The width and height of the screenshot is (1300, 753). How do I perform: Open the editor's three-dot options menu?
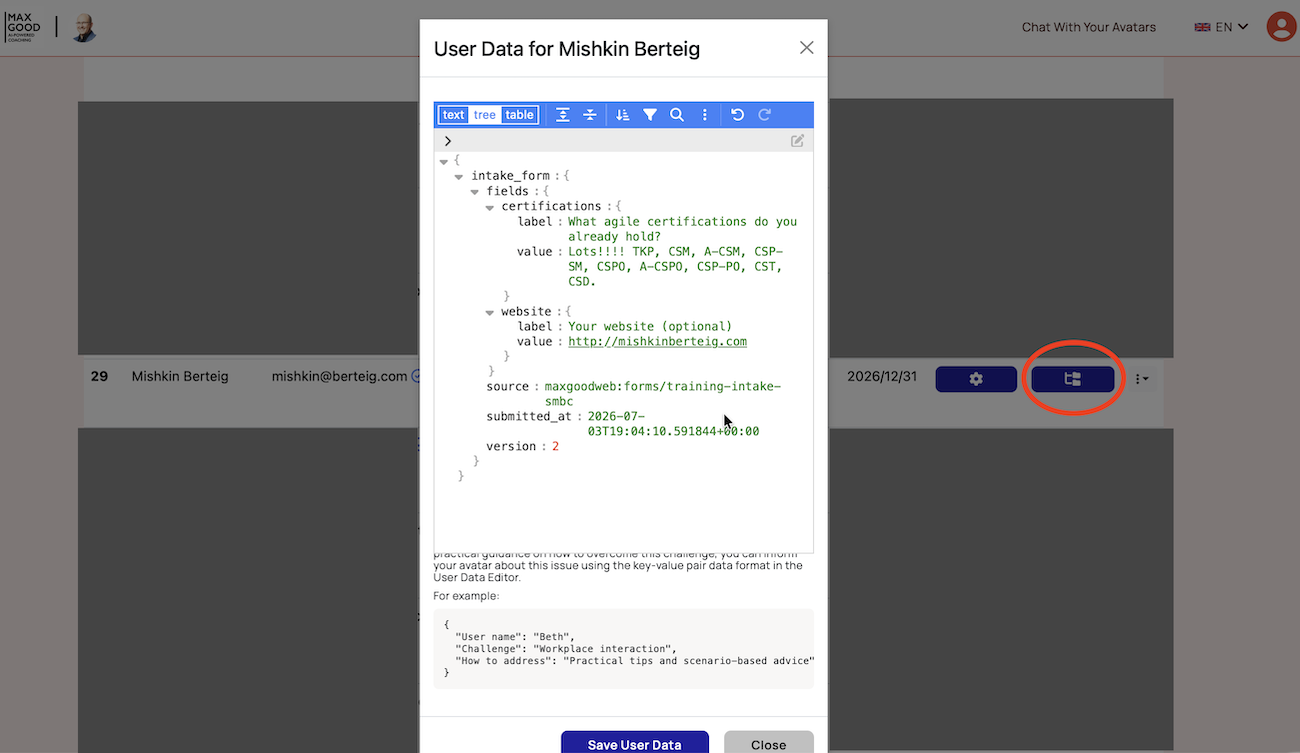pyautogui.click(x=705, y=115)
